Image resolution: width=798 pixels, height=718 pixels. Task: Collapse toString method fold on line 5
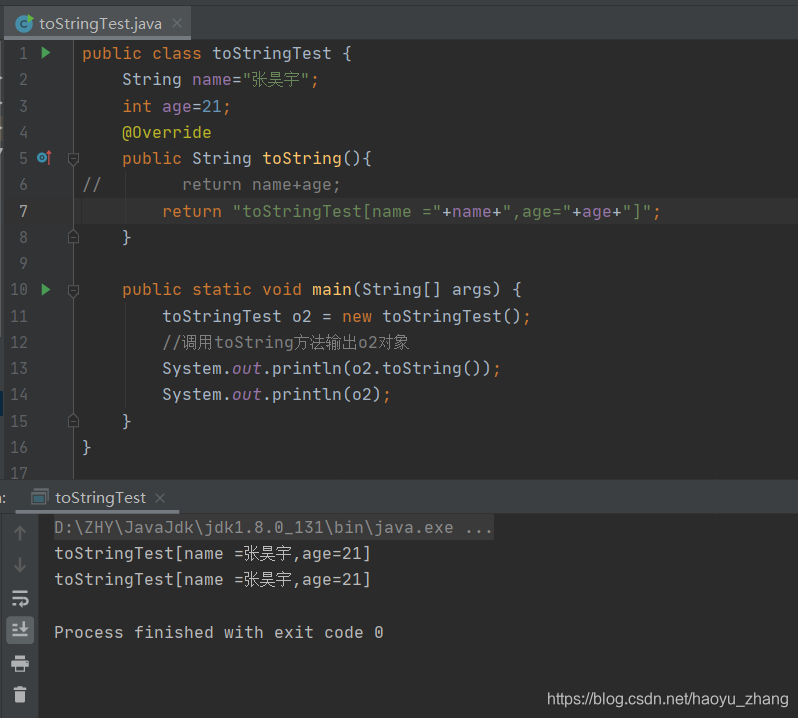coord(73,159)
